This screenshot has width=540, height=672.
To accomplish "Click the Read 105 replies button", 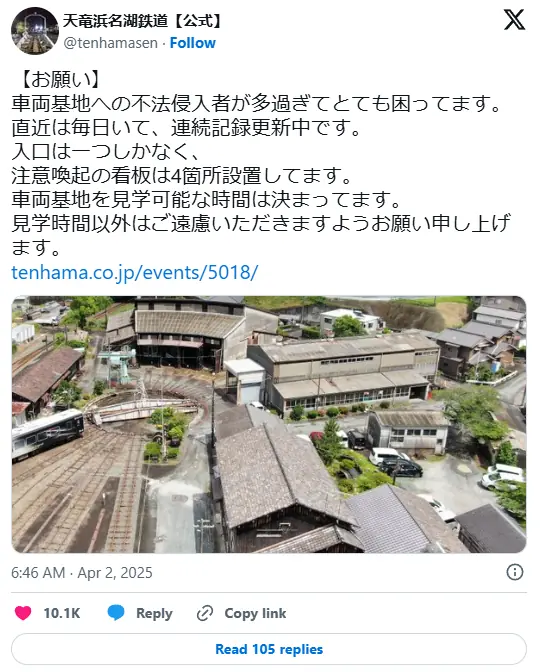I will (x=269, y=649).
